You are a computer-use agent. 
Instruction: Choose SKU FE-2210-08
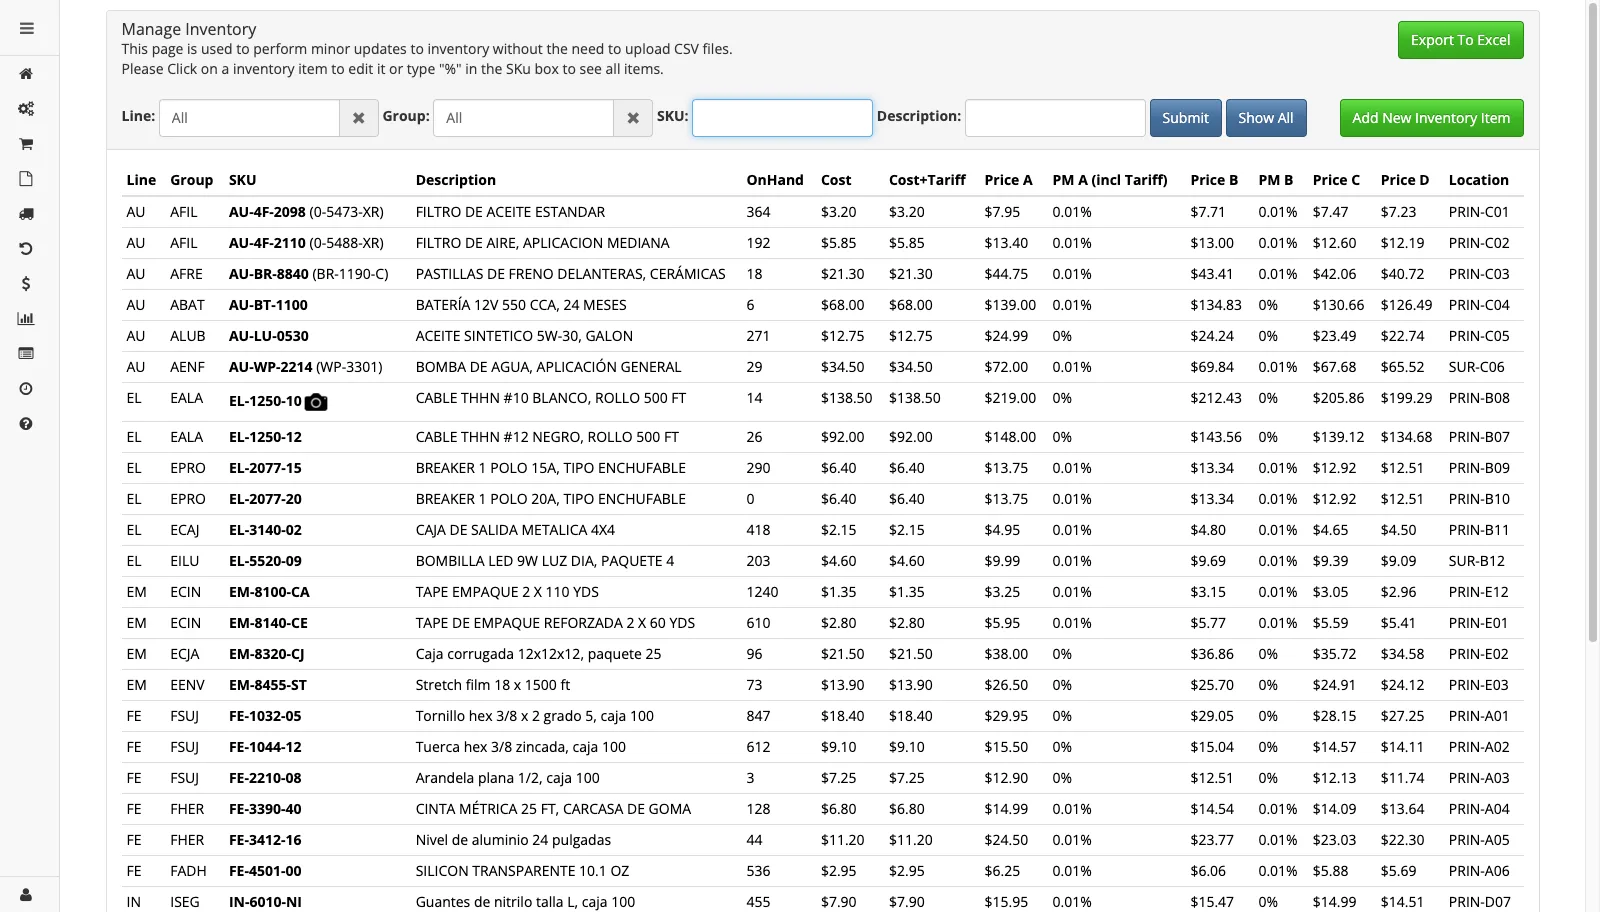265,778
